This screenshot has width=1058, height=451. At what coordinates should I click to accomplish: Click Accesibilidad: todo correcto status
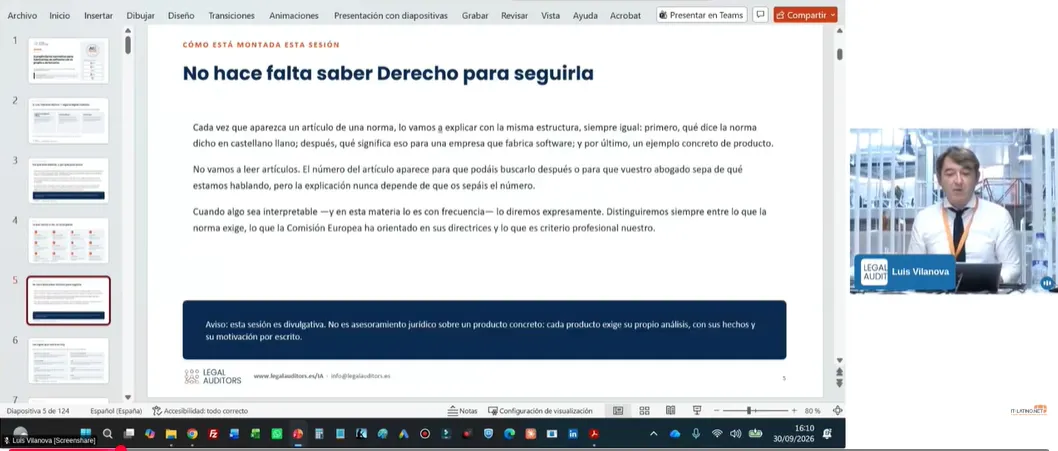[200, 410]
